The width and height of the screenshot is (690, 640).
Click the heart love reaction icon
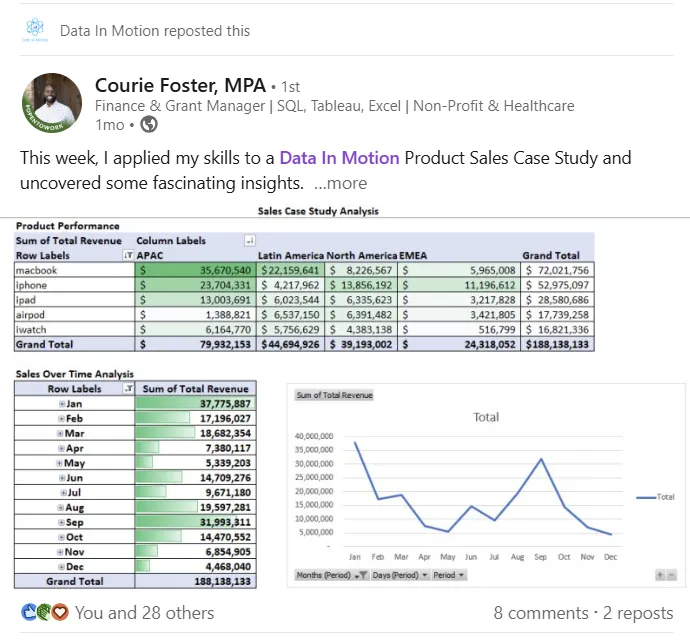click(60, 612)
